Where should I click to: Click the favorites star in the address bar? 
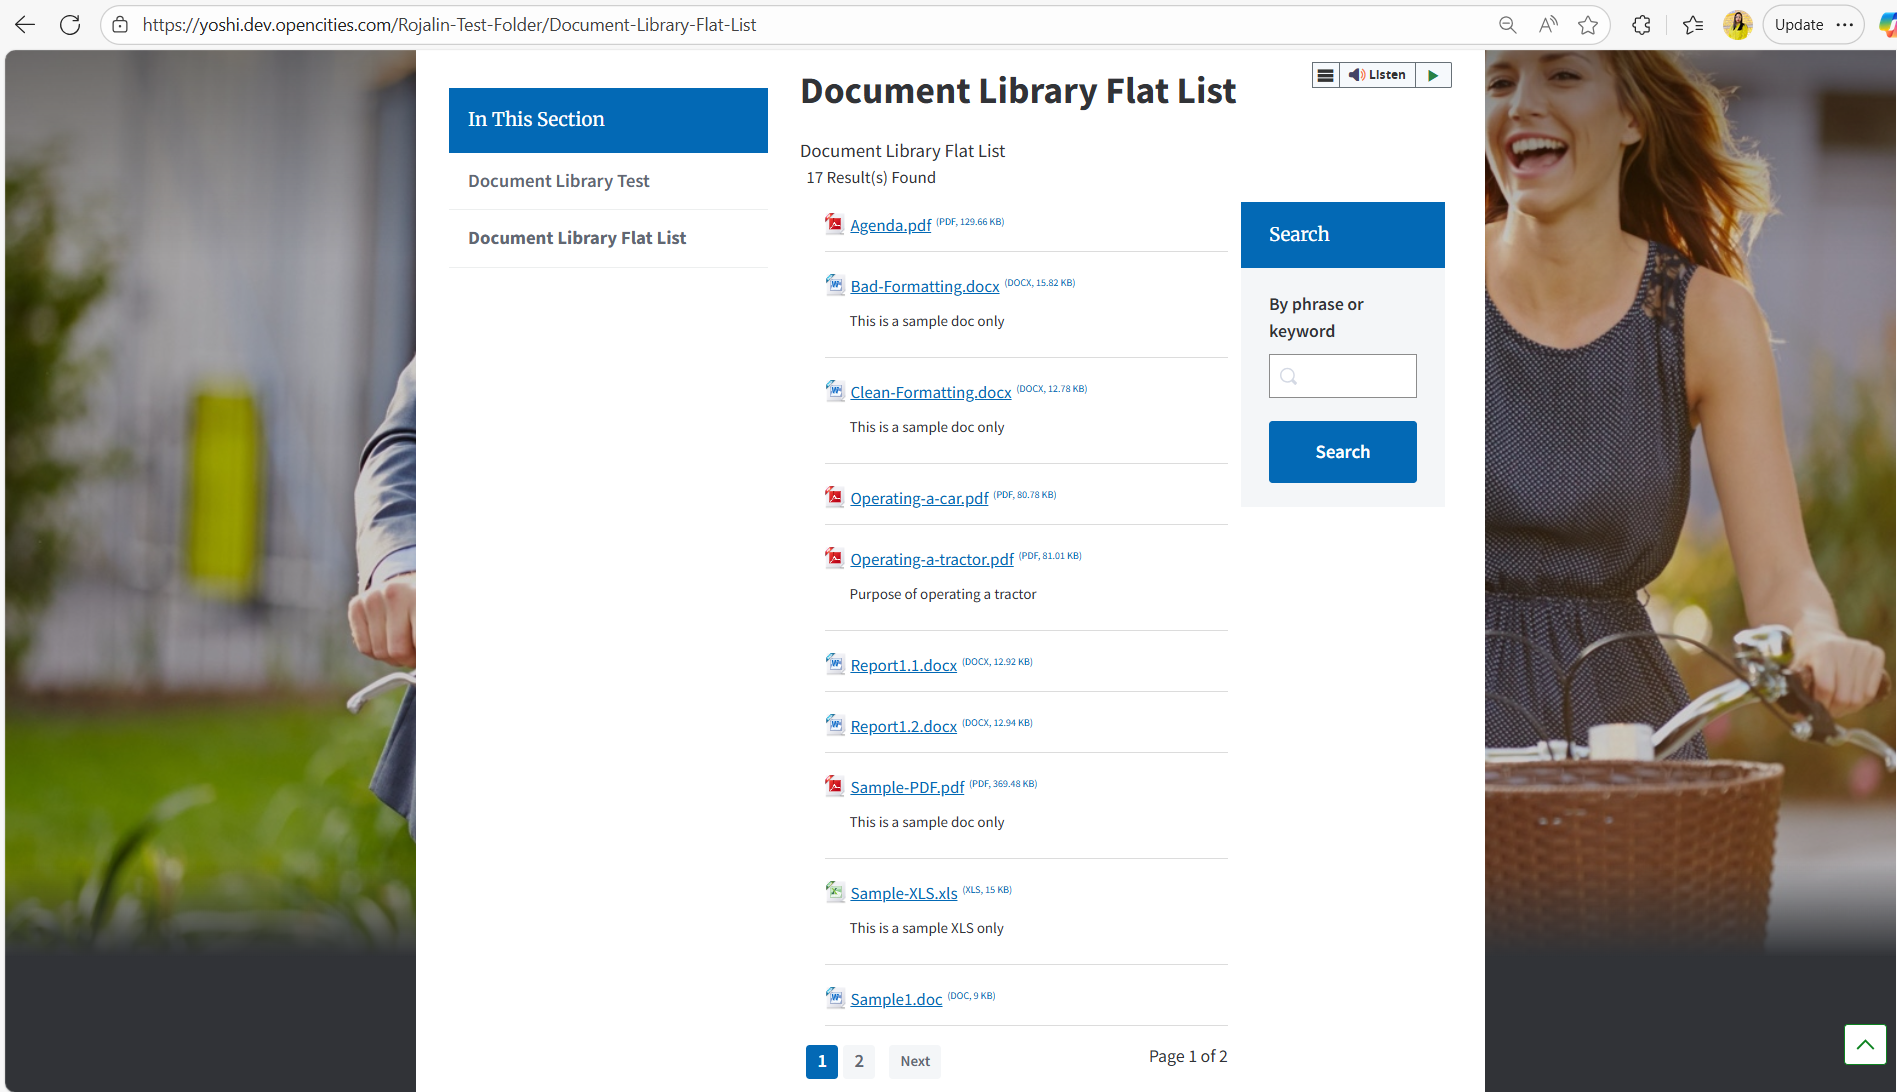click(x=1588, y=24)
